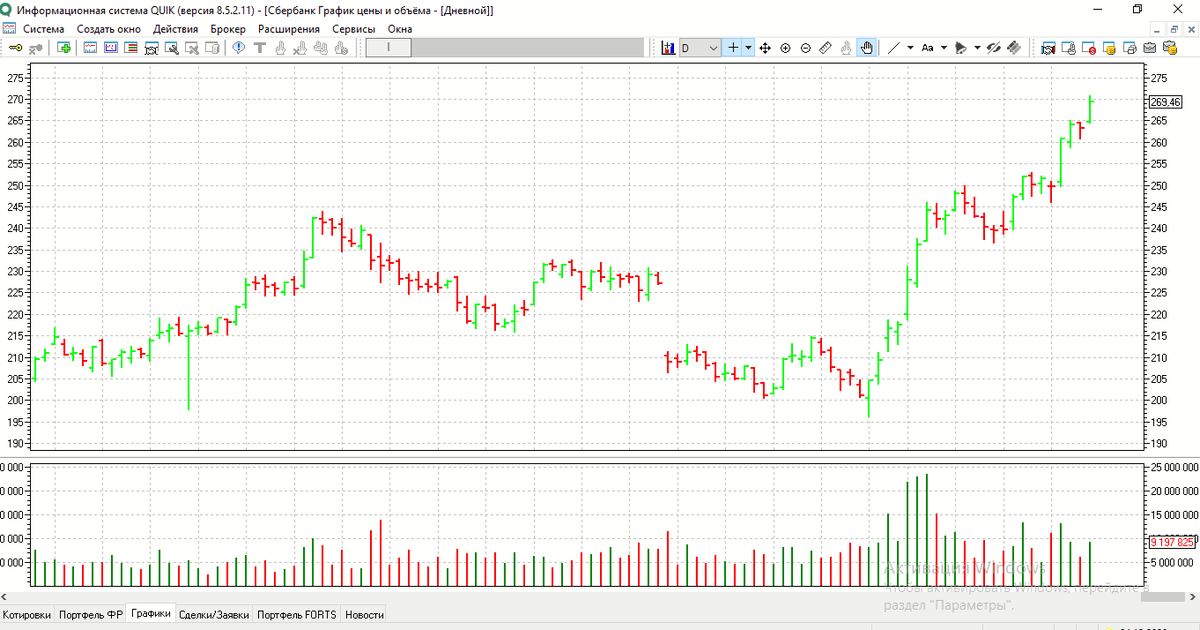Viewport: 1200px width, 630px height.
Task: Click the bold T toolbar icon
Action: [x=259, y=47]
